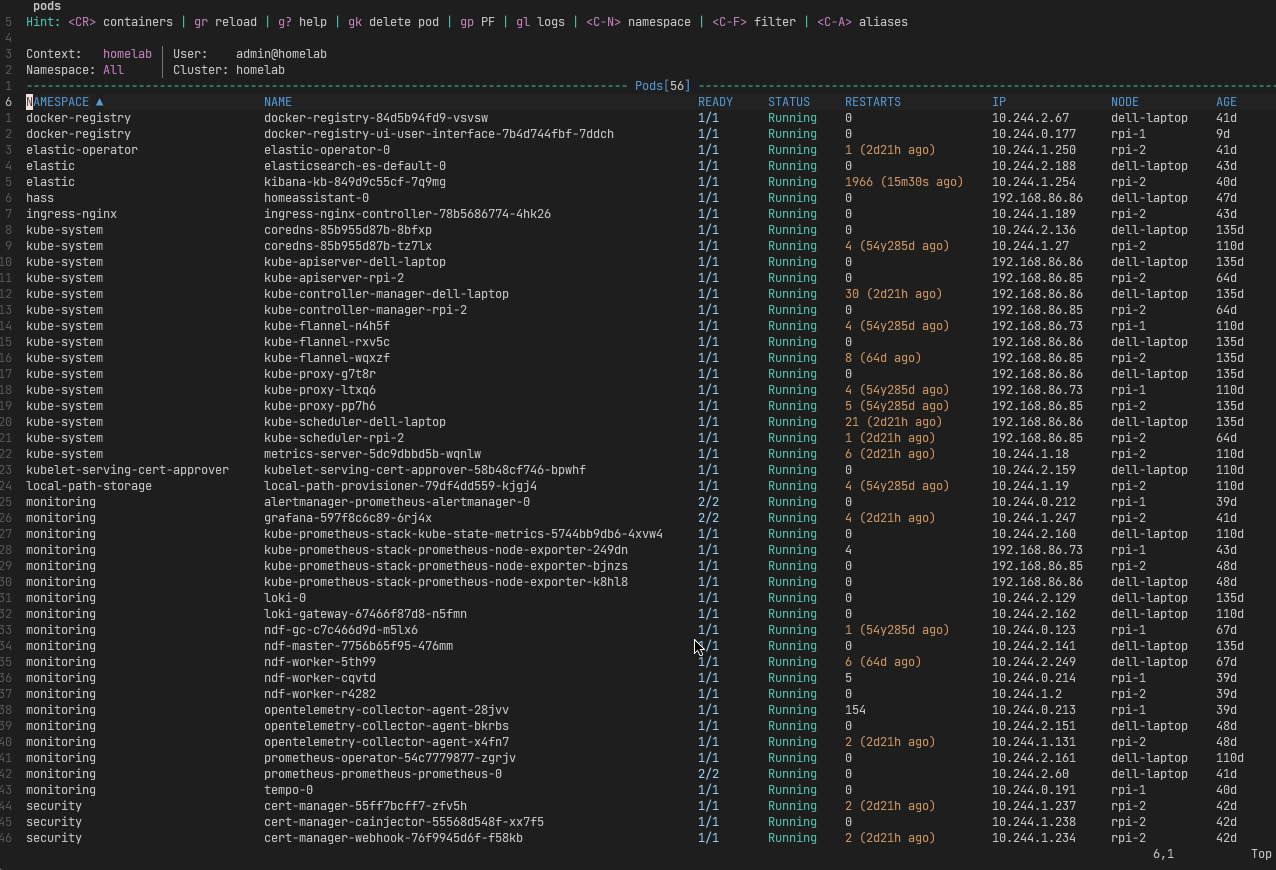Select pod ndf-worker-5th99
1276x870 pixels.
point(320,662)
